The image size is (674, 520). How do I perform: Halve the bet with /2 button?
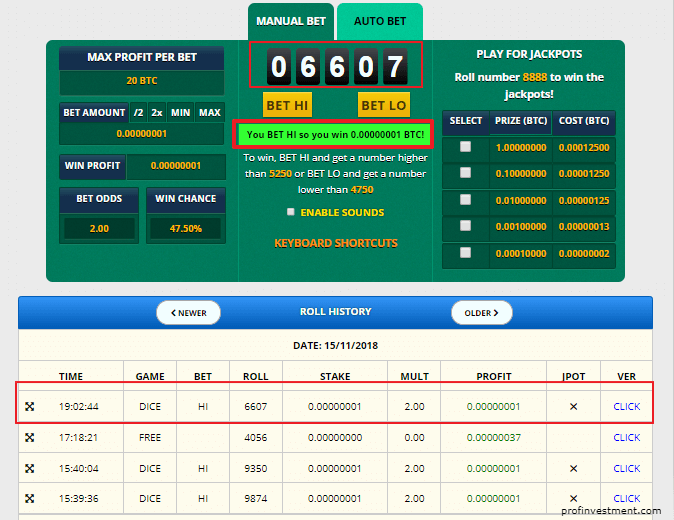coord(138,113)
